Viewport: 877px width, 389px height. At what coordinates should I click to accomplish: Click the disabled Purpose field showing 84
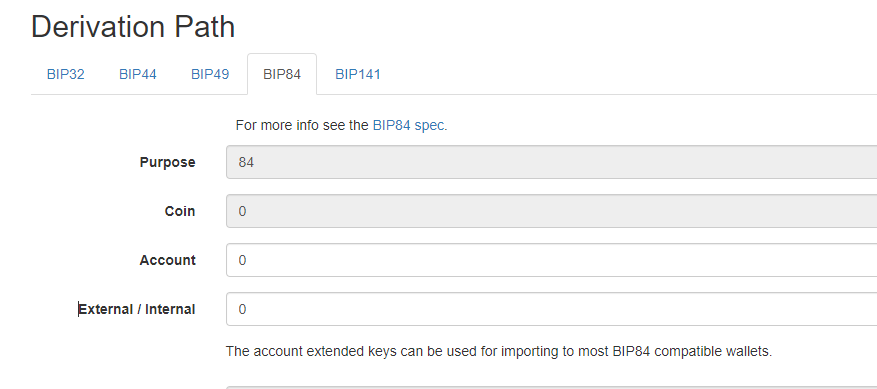(551, 162)
